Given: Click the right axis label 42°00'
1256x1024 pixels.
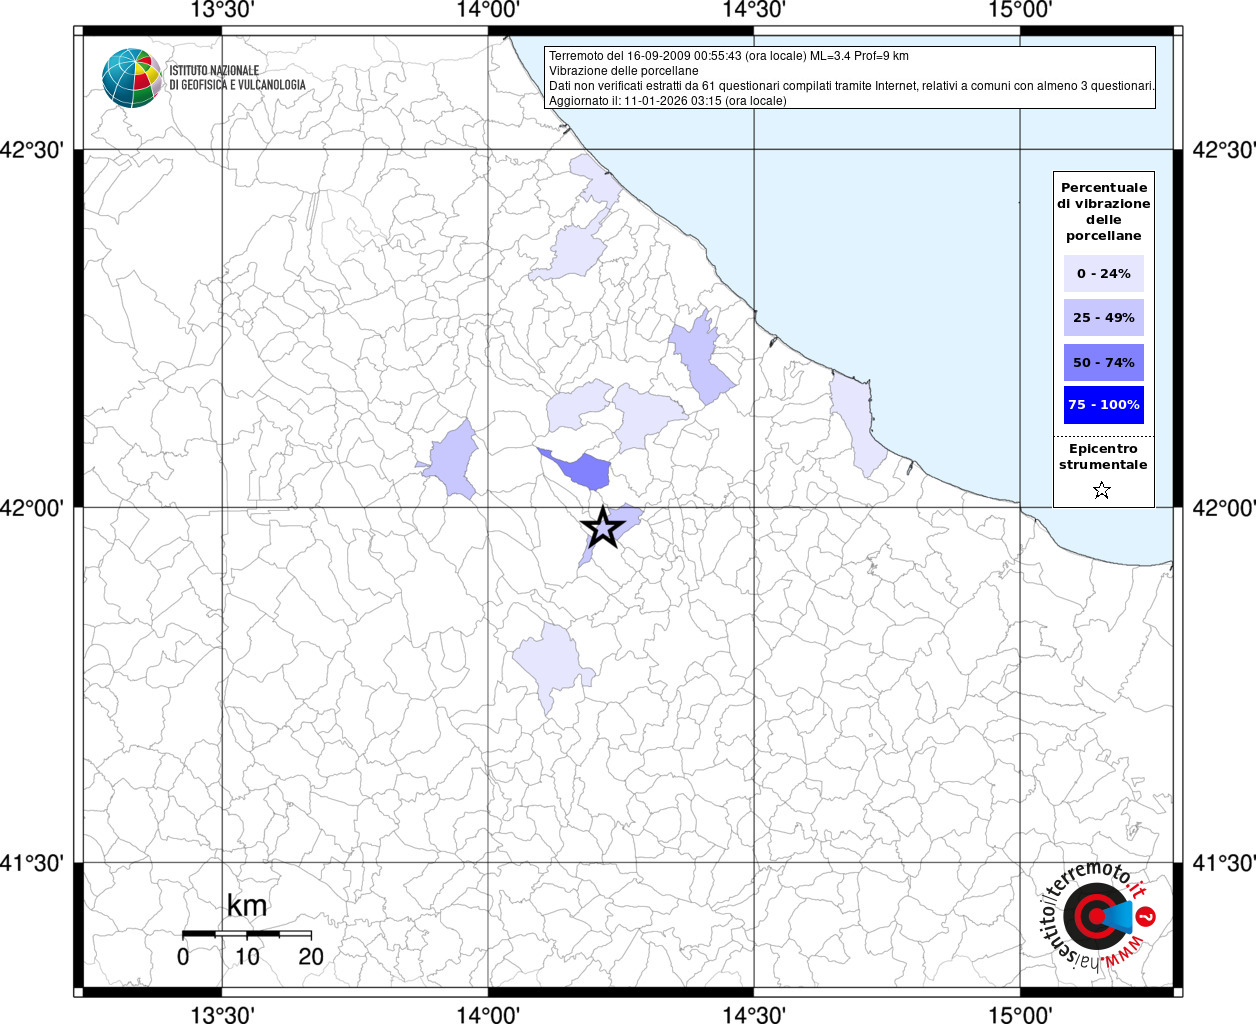Looking at the screenshot, I should click(x=1224, y=508).
